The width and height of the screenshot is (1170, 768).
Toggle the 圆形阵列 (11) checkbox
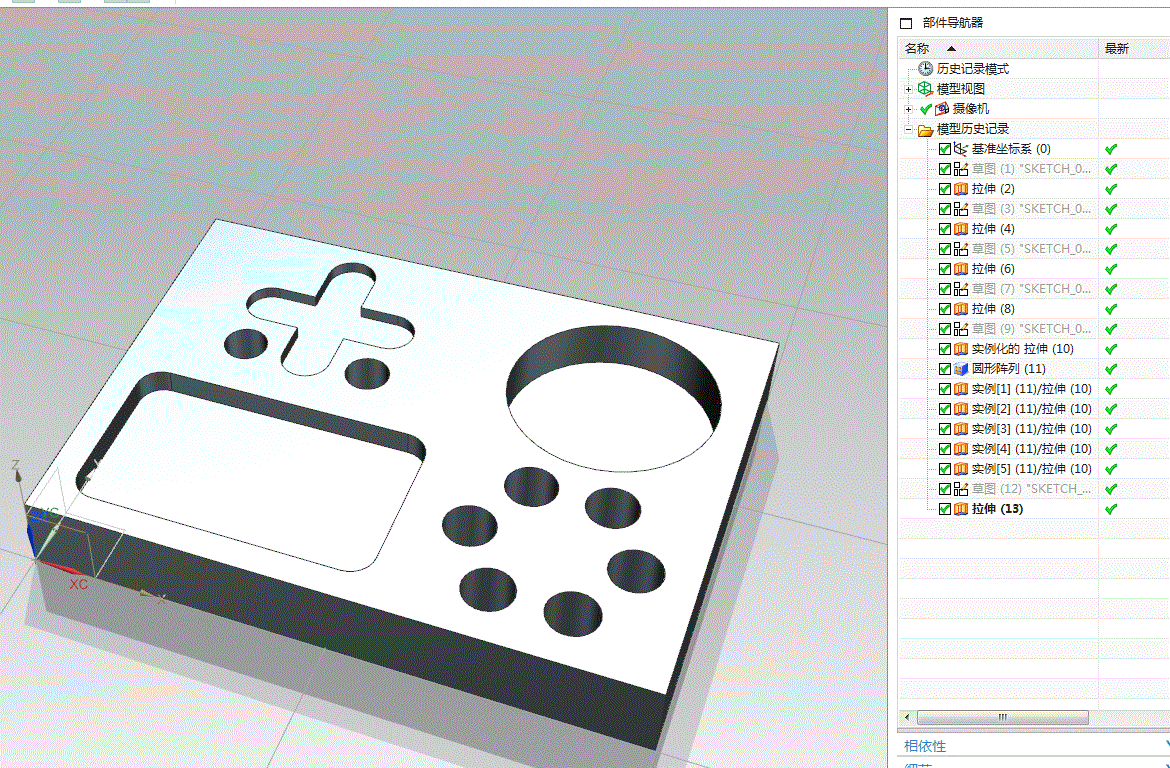tap(945, 369)
